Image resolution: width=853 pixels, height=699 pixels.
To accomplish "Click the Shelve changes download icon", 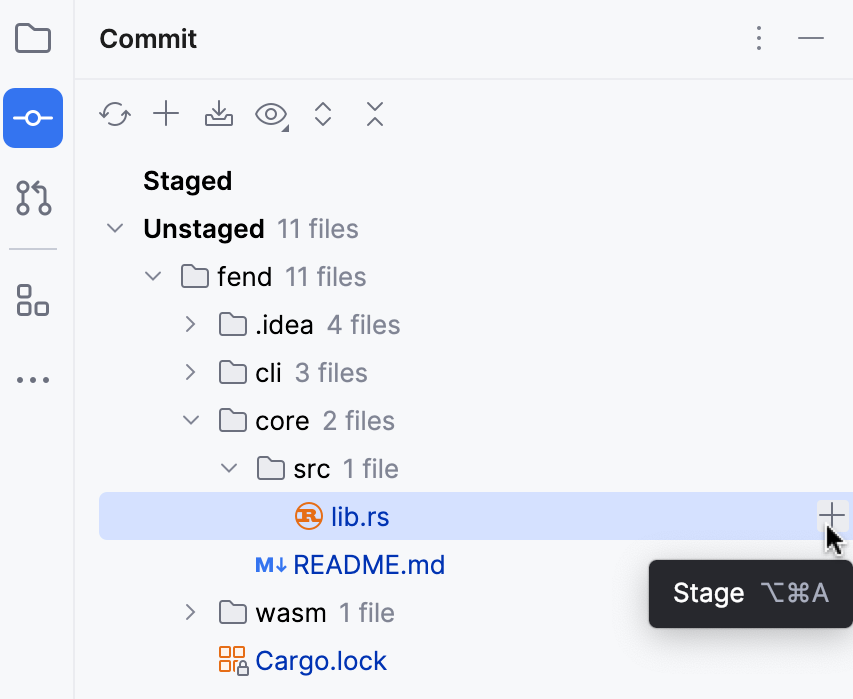I will (218, 114).
